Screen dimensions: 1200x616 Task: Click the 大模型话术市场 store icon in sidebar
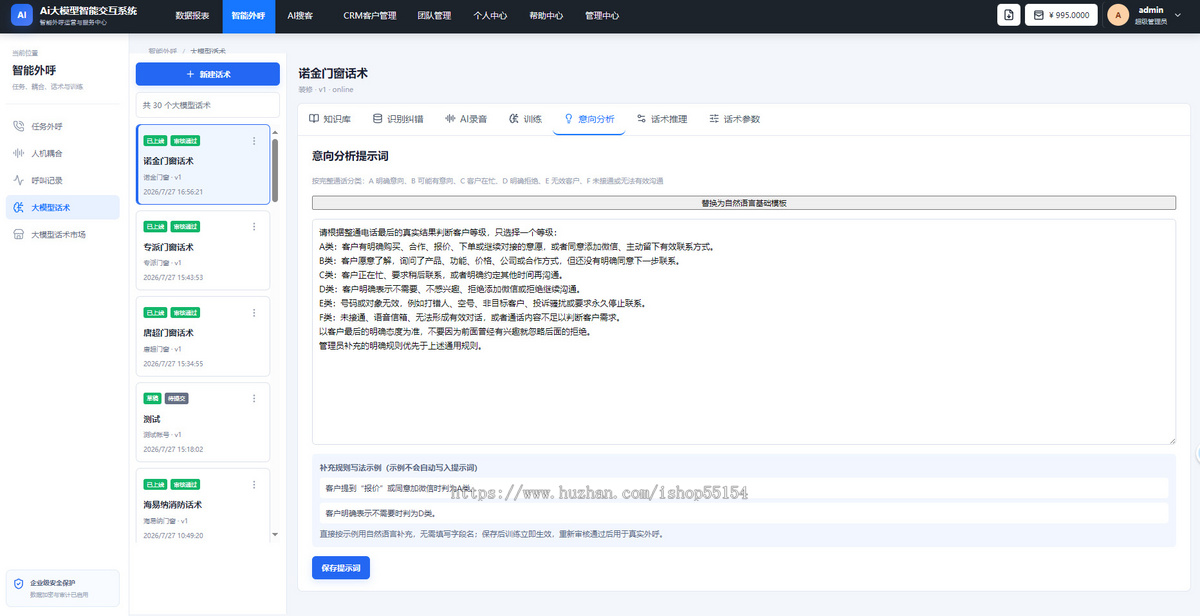18,234
